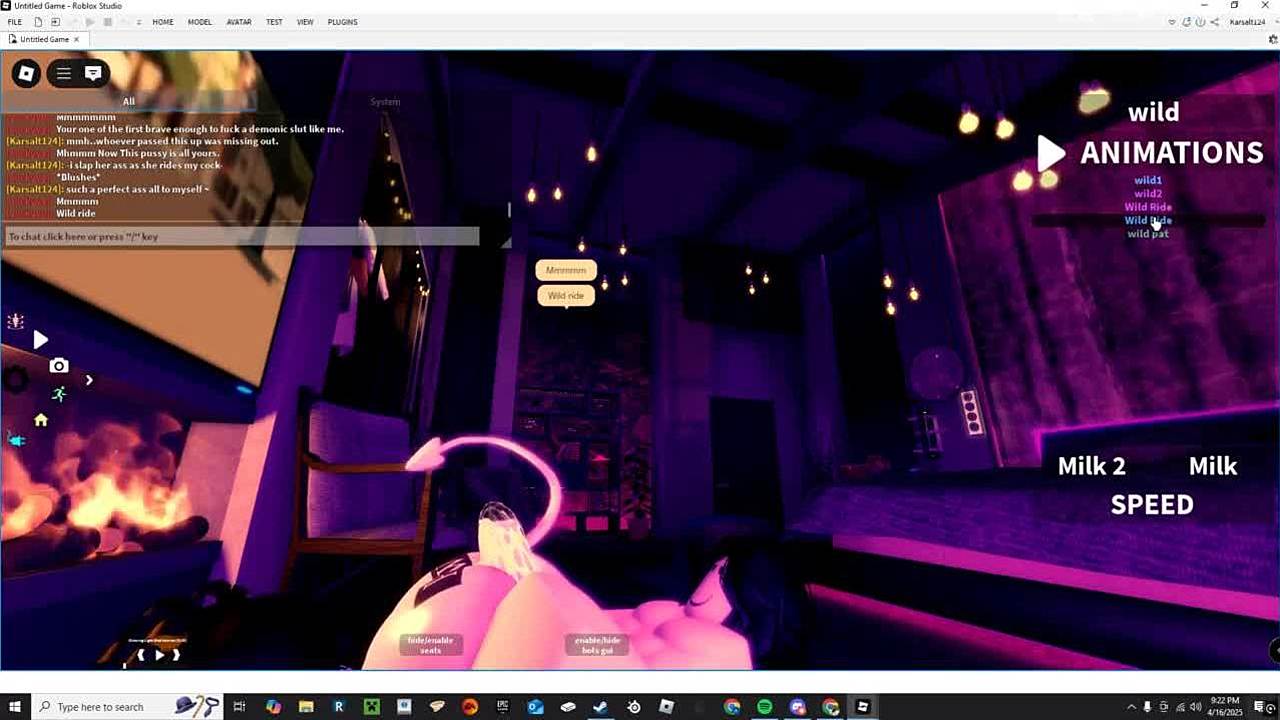Click the new file icon in toolbar
The image size is (1280, 720).
(x=38, y=22)
